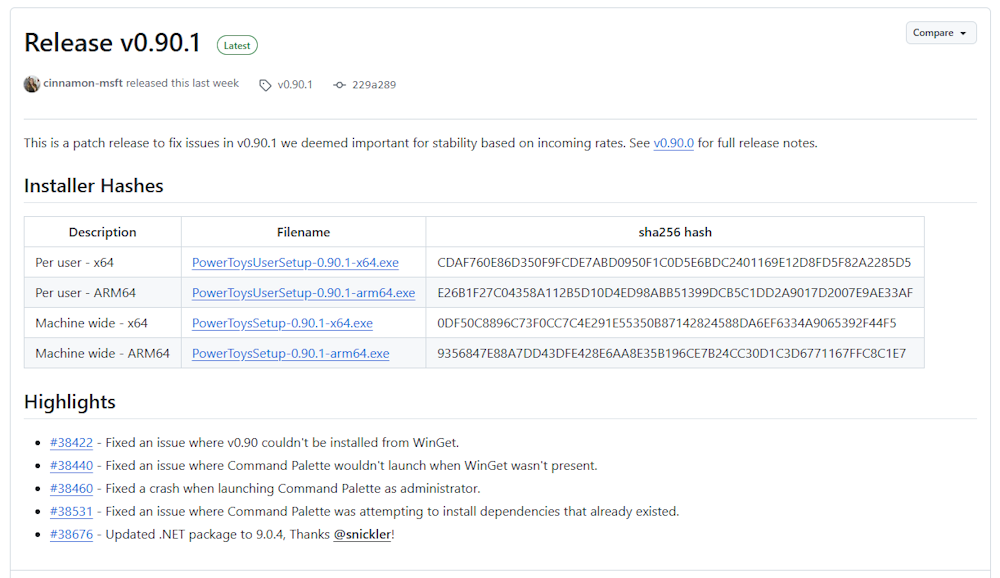The width and height of the screenshot is (1000, 578).
Task: Click the commit icon beside 229a289
Action: click(339, 85)
